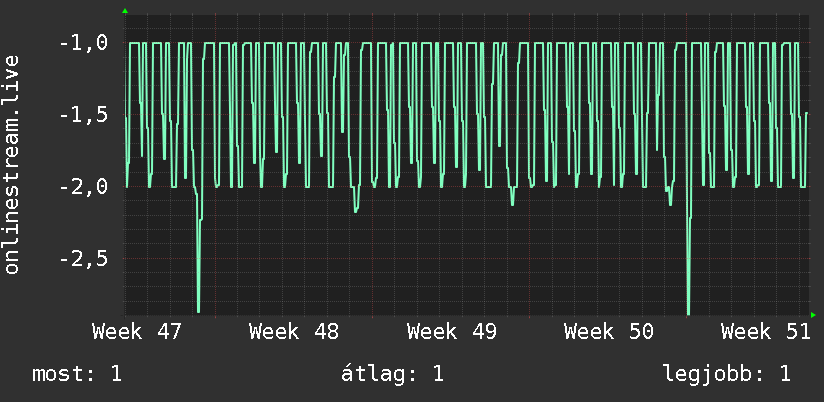Click the 'most: 1' statistic
Image resolution: width=824 pixels, height=402 pixels.
pyautogui.click(x=77, y=374)
